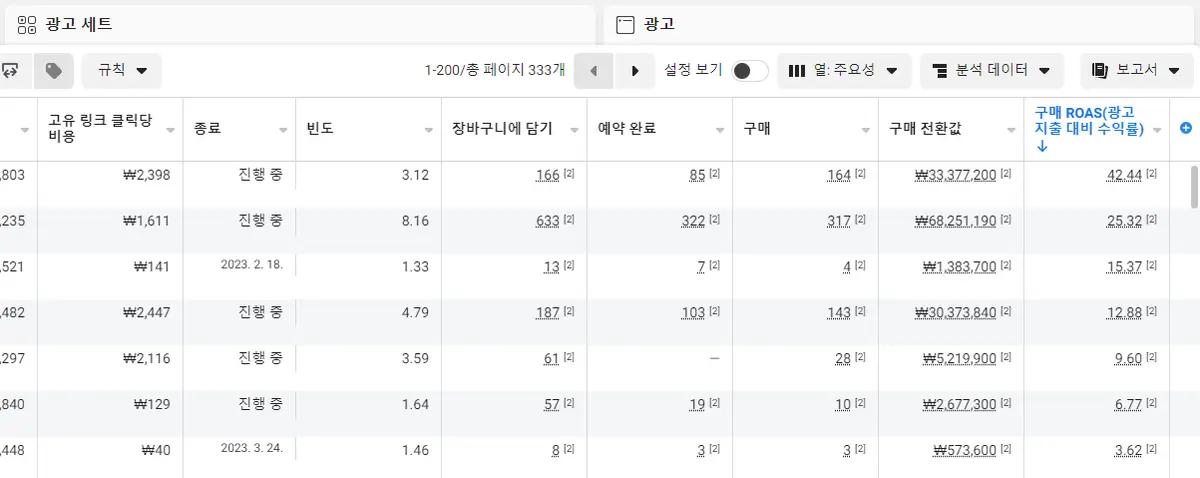The height and width of the screenshot is (478, 1200).
Task: Select frequency cell 8.16
Action: [x=415, y=221]
